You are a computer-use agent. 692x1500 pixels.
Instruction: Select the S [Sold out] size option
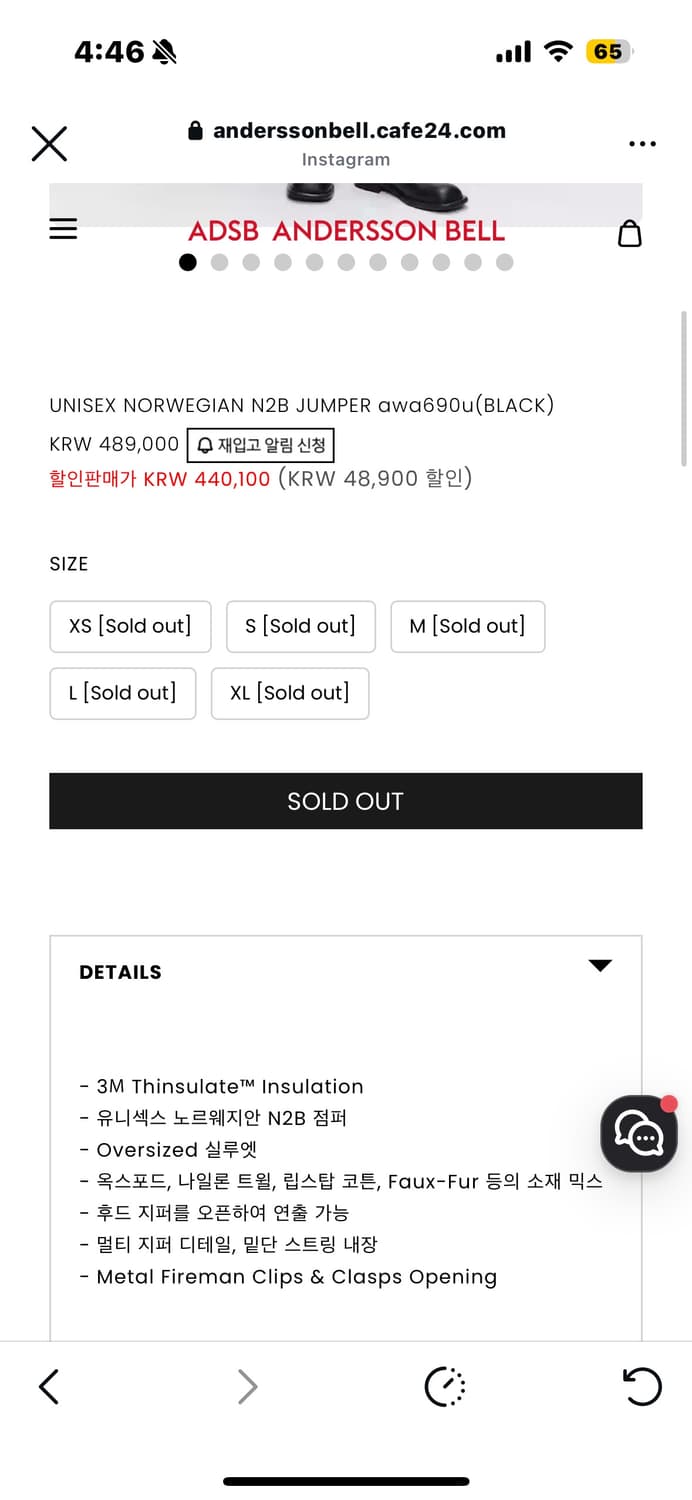point(300,626)
